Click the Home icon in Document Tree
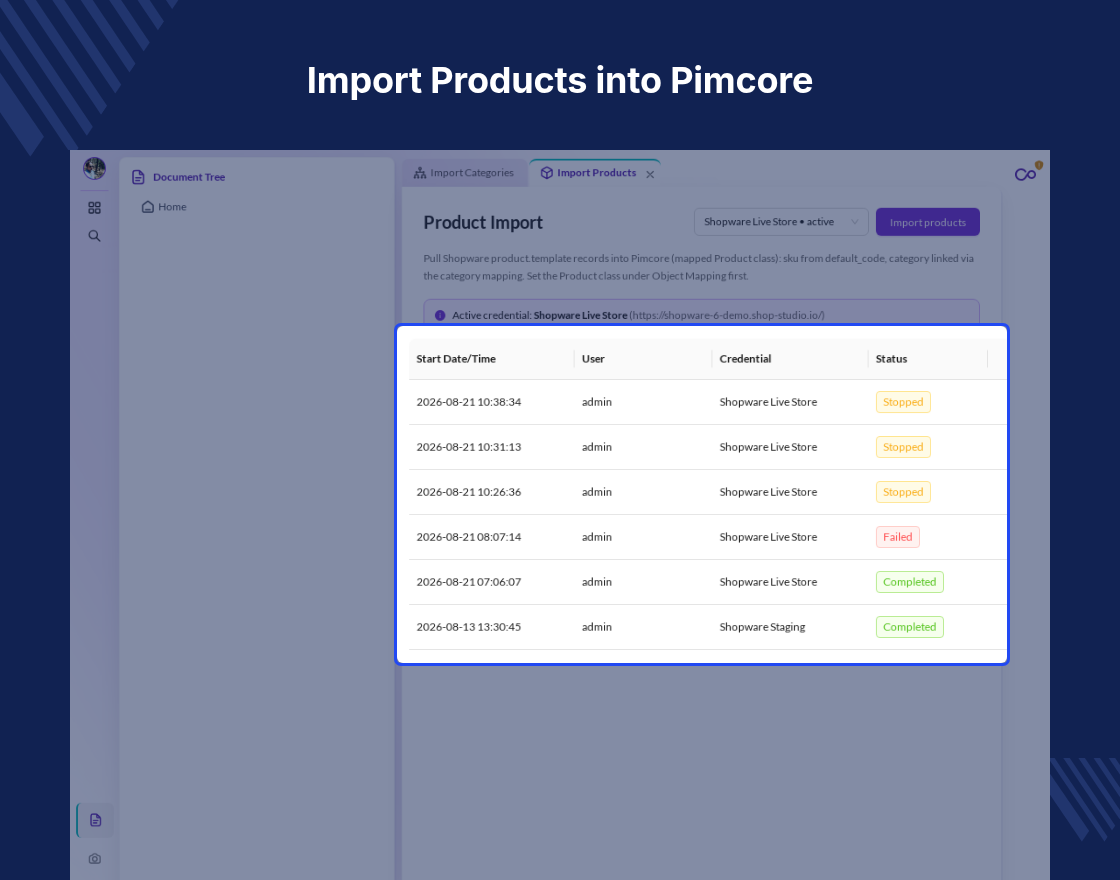Image resolution: width=1120 pixels, height=880 pixels. pyautogui.click(x=148, y=207)
